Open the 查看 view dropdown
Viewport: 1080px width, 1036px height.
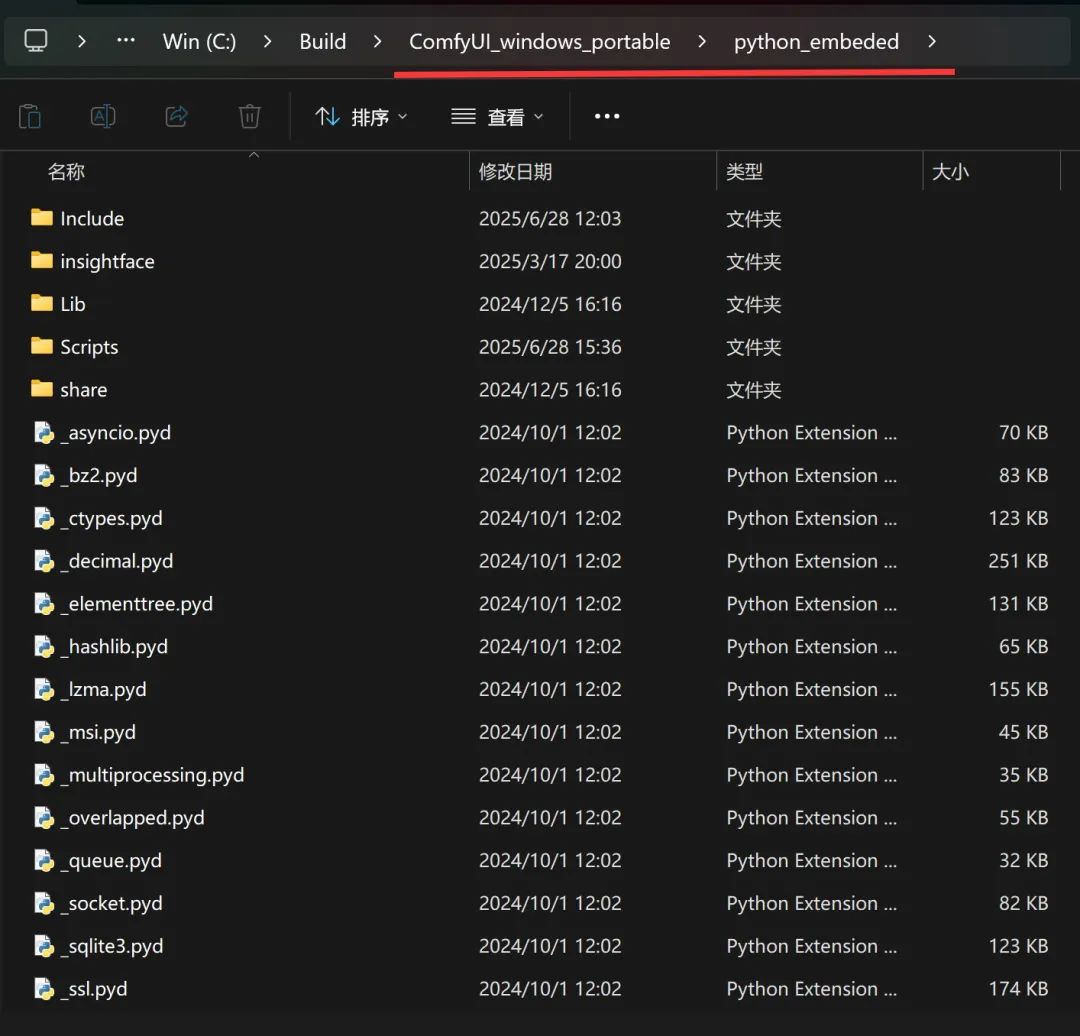(x=498, y=117)
